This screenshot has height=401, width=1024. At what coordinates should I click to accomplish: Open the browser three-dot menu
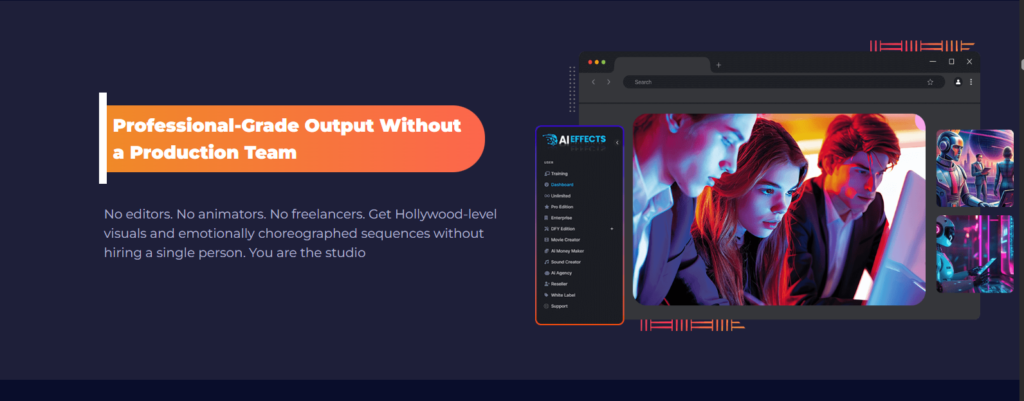pos(971,82)
